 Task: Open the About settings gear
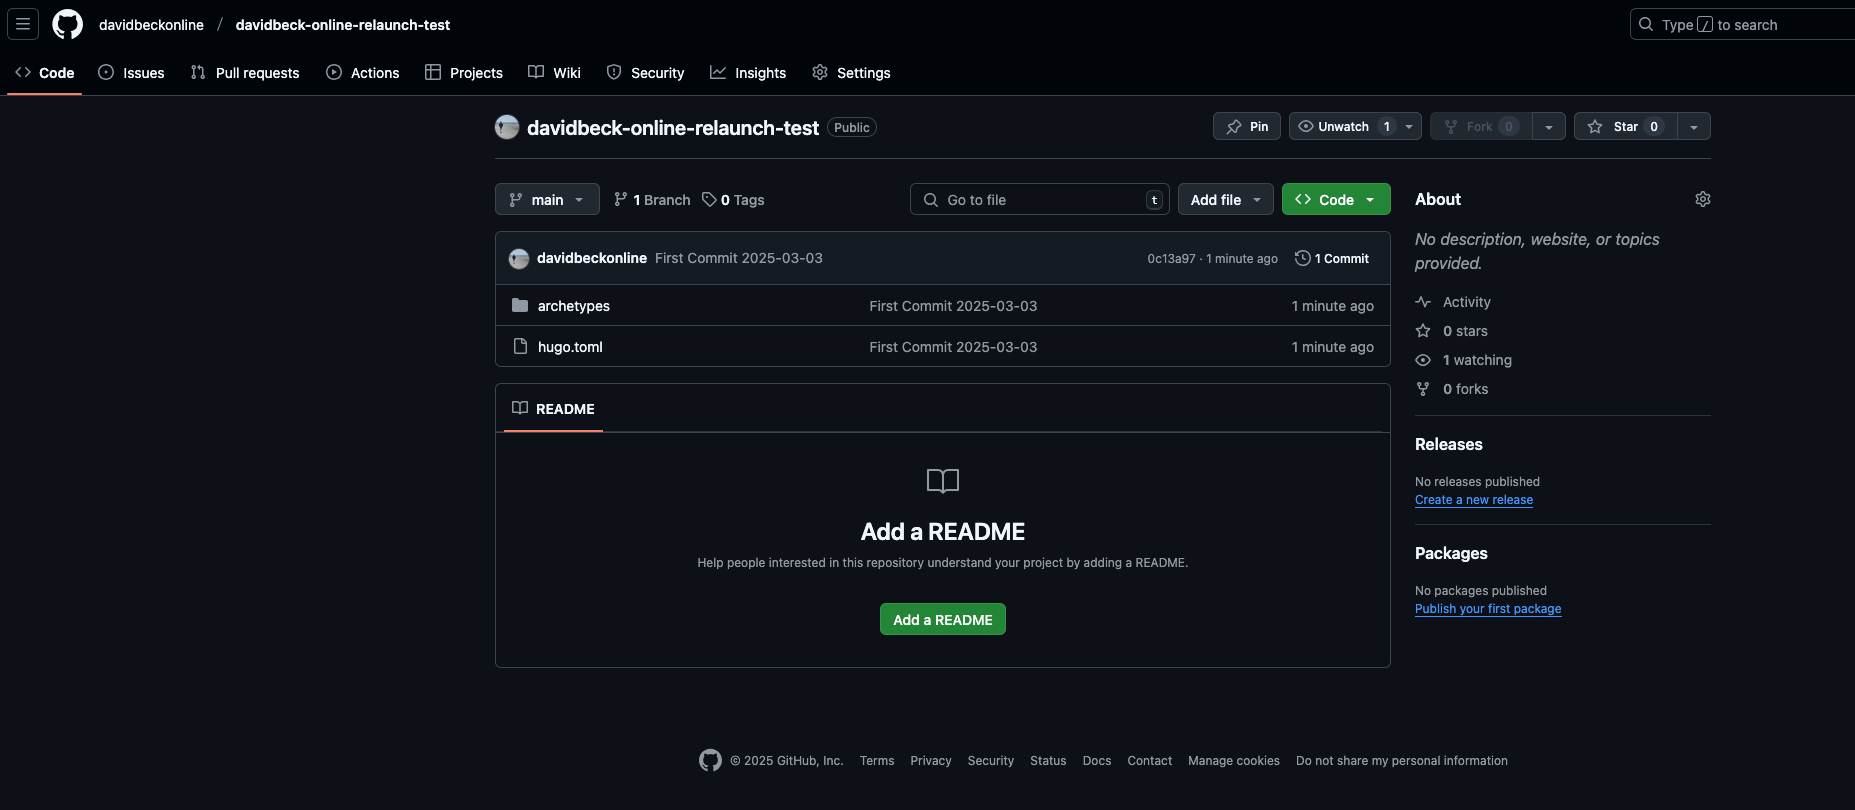pos(1703,199)
